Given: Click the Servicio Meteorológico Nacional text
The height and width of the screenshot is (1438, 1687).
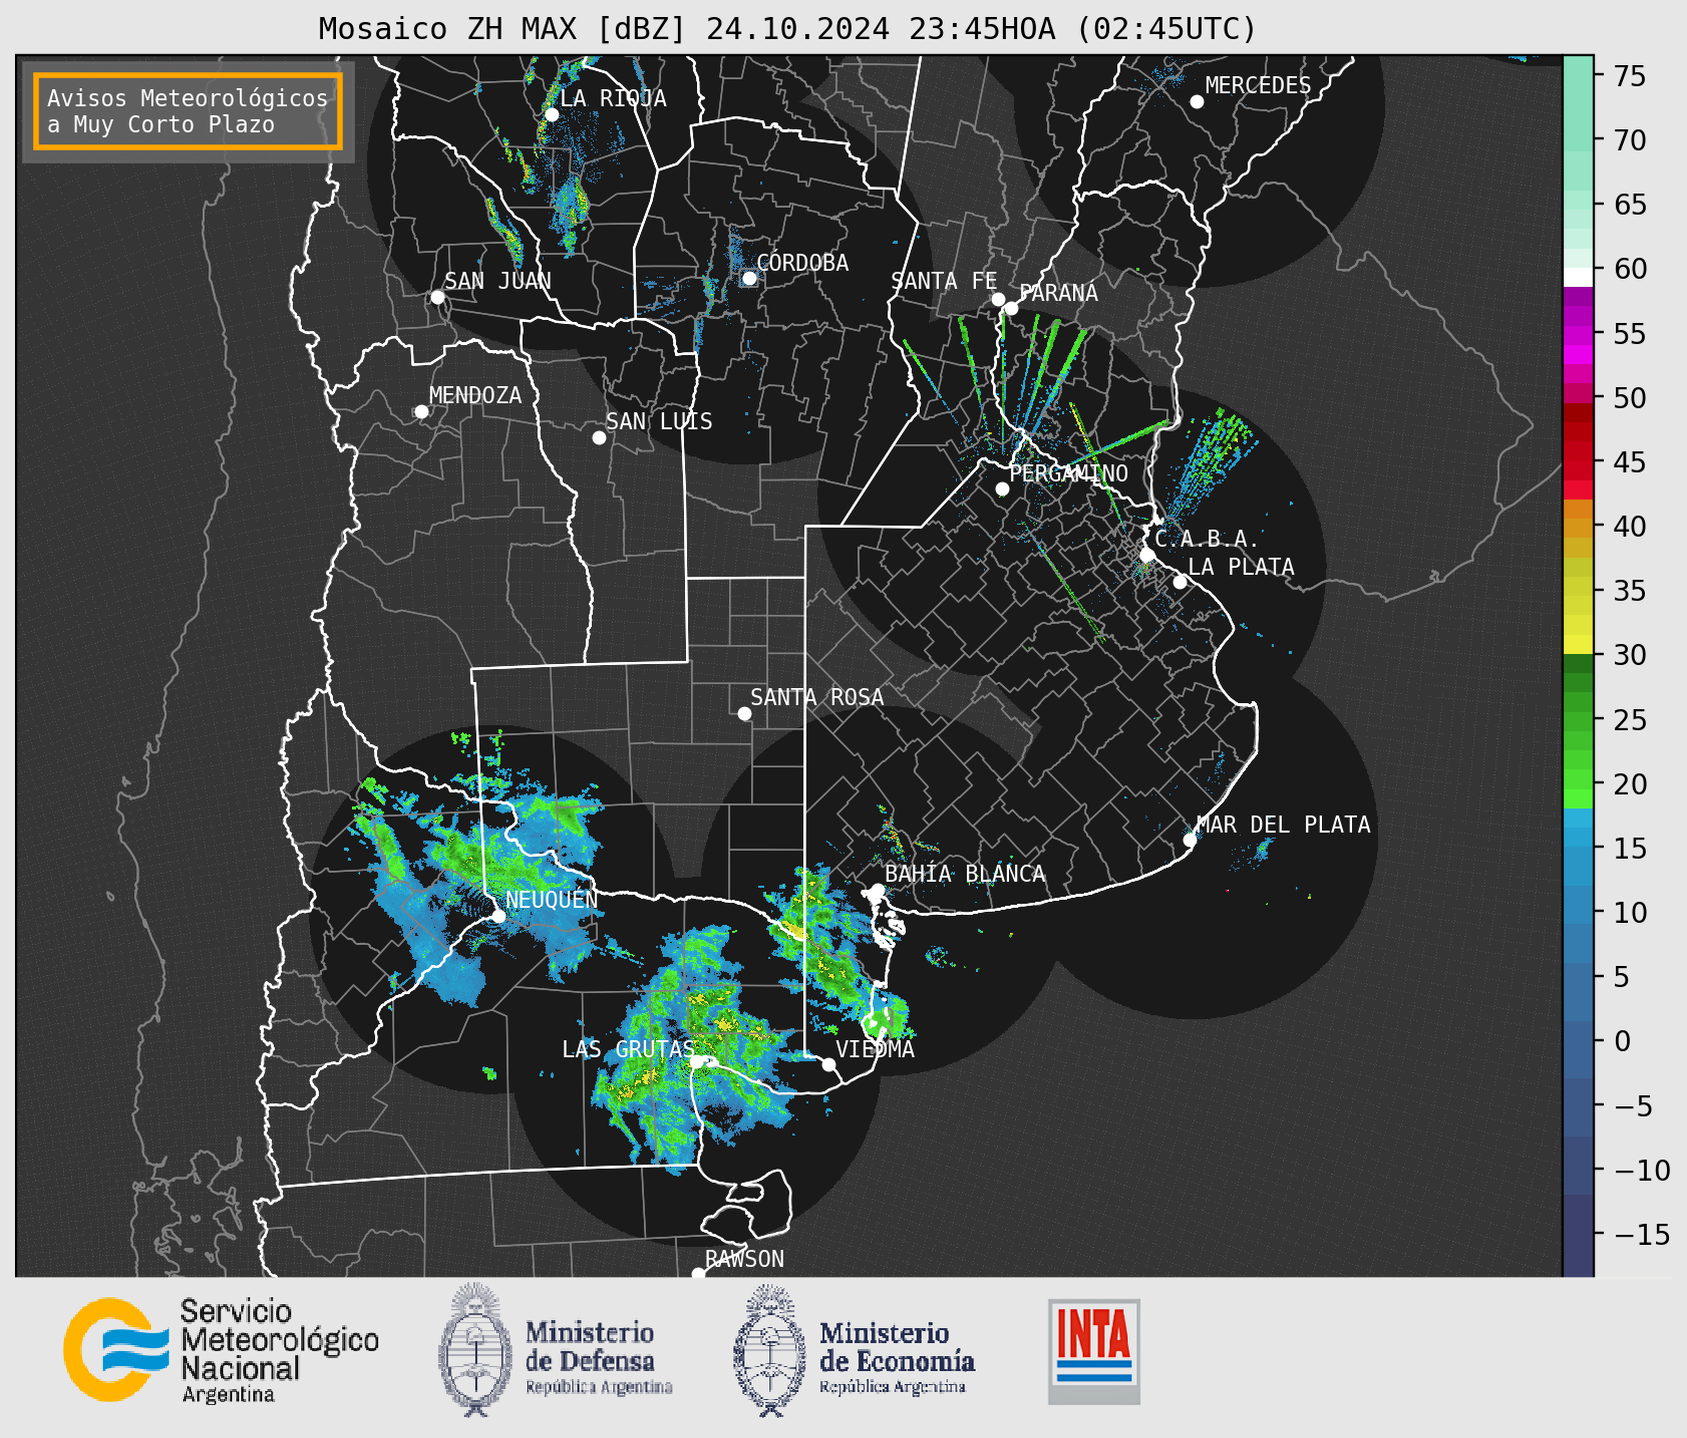Looking at the screenshot, I should pos(279,1349).
